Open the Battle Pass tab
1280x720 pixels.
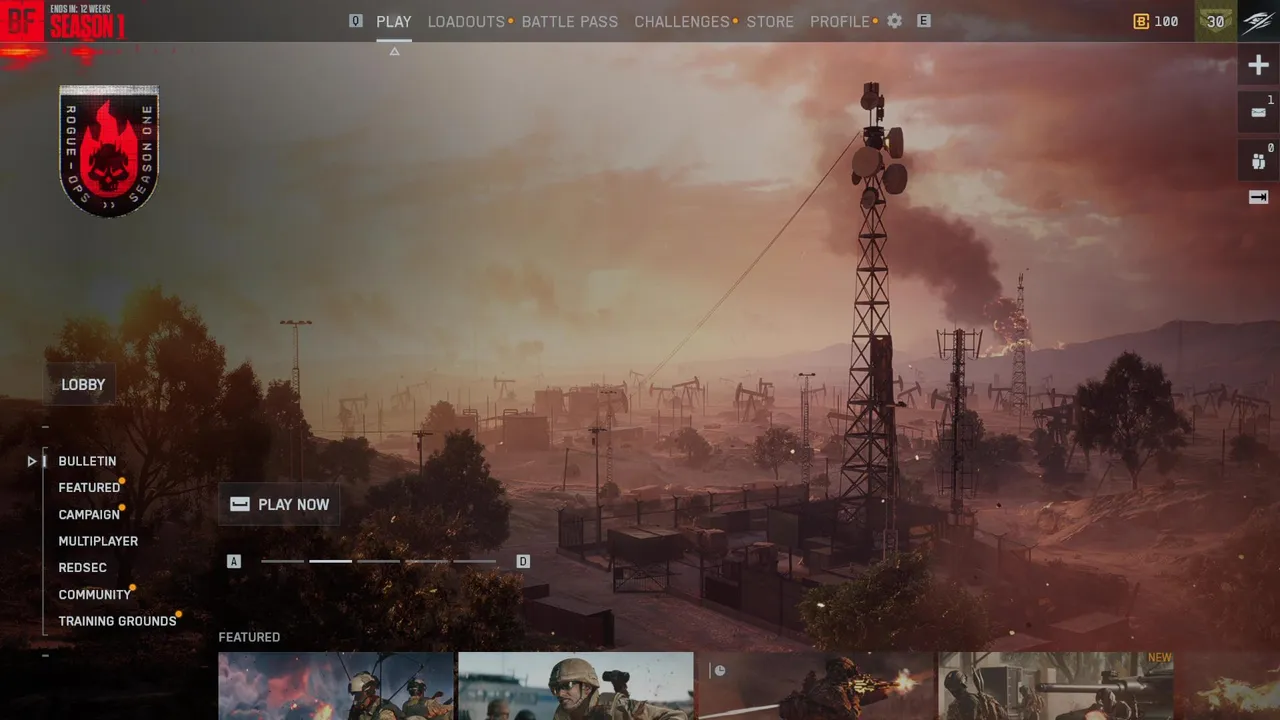(570, 21)
